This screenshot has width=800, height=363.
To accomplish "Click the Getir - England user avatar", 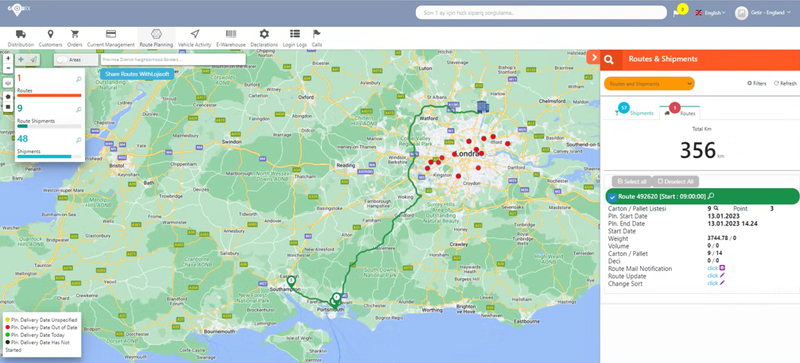I will coord(741,13).
